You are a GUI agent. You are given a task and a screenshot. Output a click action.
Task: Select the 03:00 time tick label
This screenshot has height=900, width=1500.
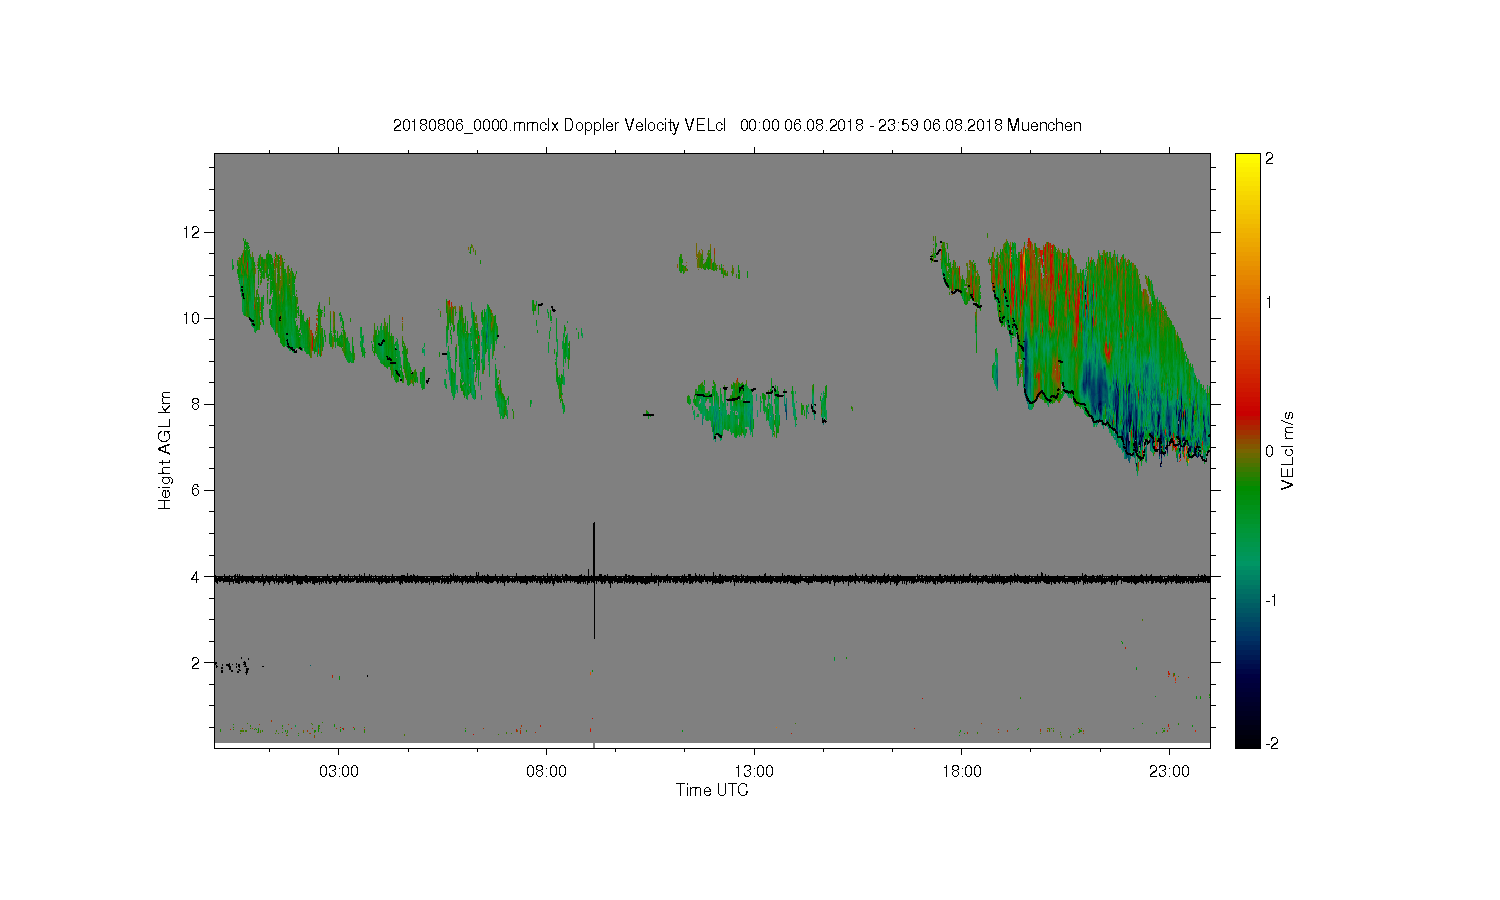[x=338, y=772]
